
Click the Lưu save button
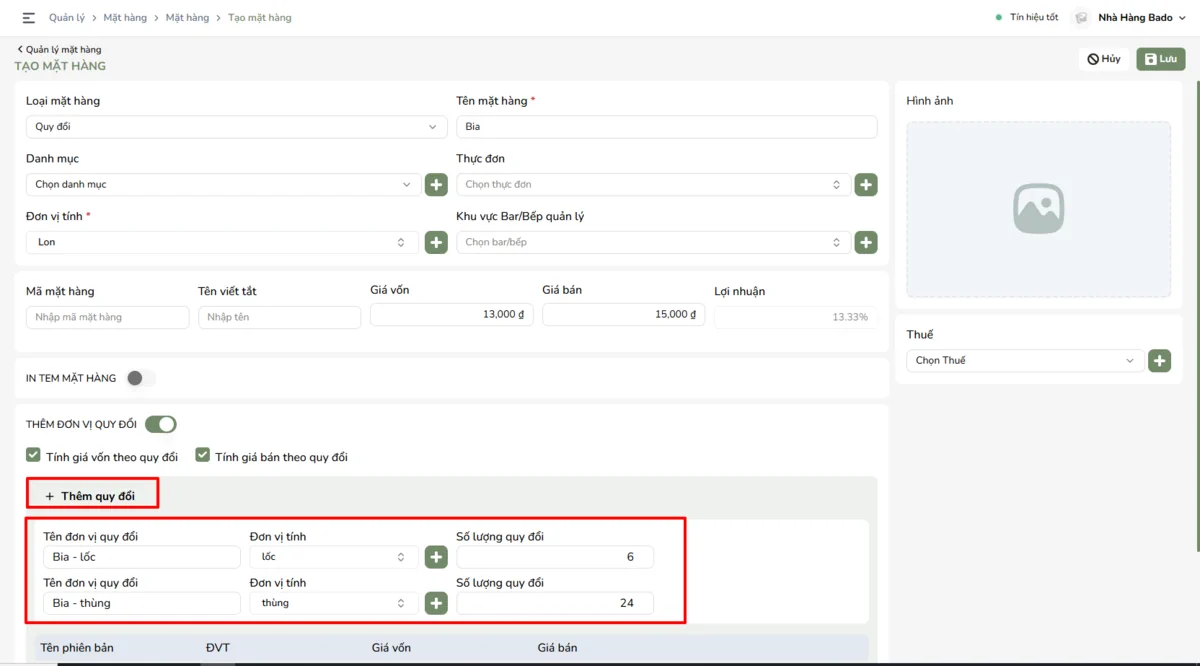[x=1161, y=59]
